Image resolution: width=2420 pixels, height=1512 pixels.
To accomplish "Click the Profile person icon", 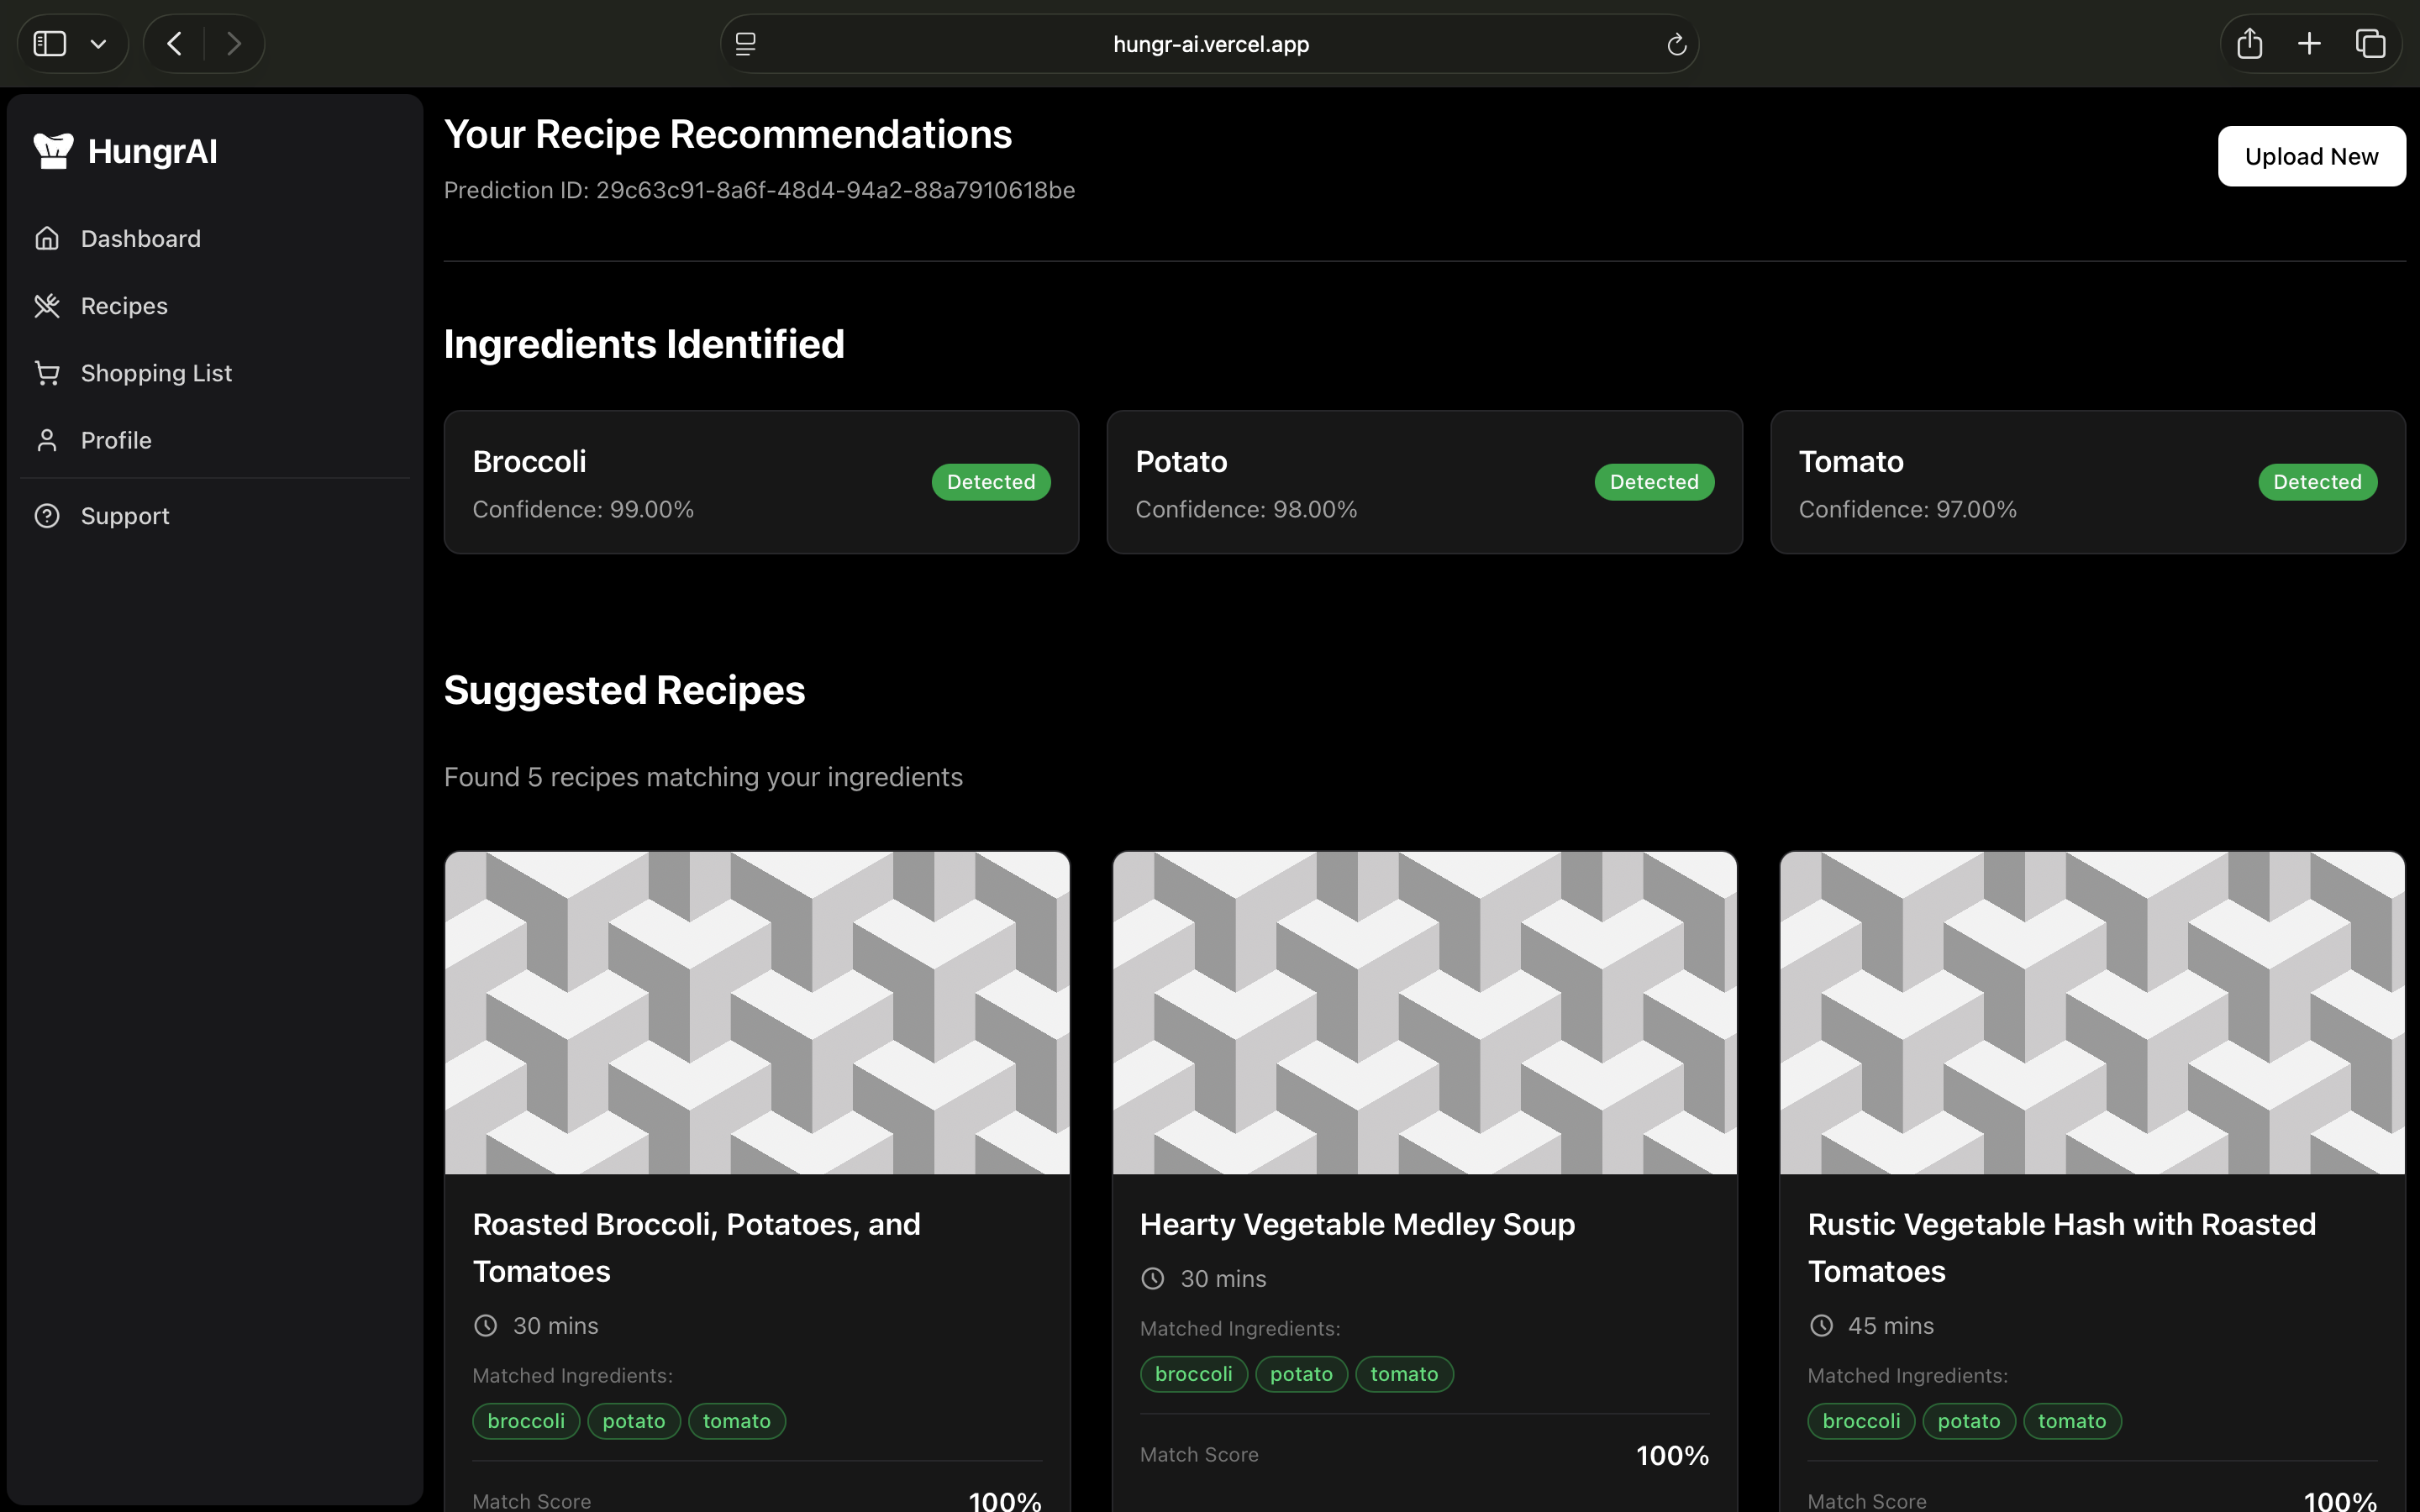I will [47, 440].
